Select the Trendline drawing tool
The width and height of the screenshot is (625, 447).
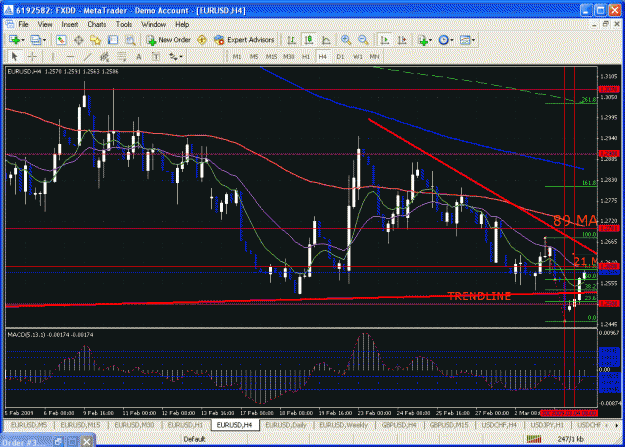[87, 57]
